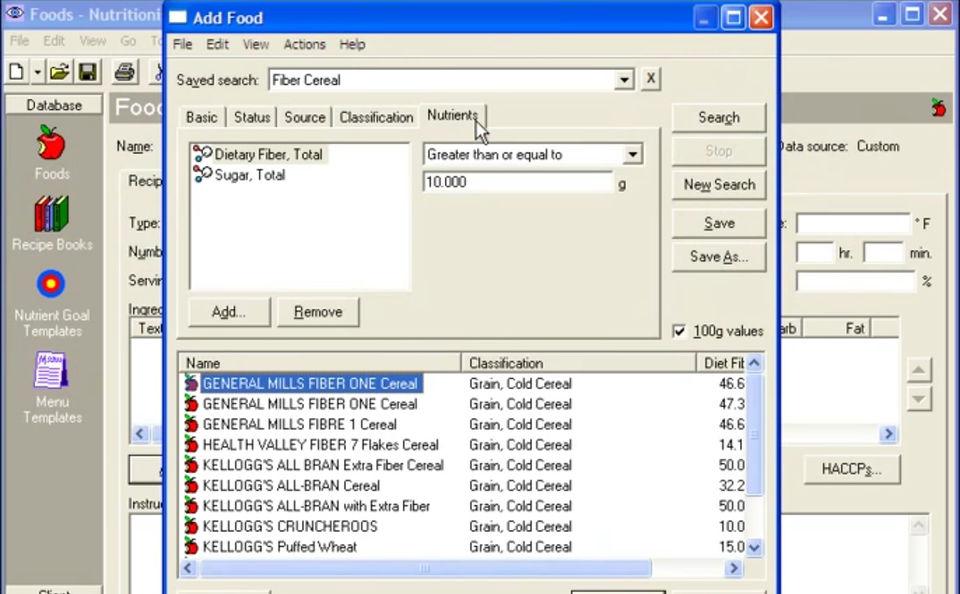Click move down arrow in Foods window
960x594 pixels.
[x=918, y=399]
